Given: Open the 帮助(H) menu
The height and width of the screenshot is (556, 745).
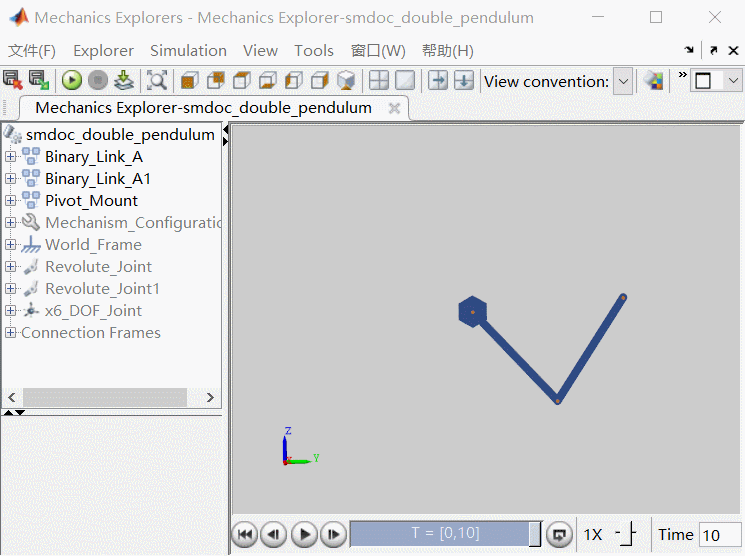Looking at the screenshot, I should 448,50.
